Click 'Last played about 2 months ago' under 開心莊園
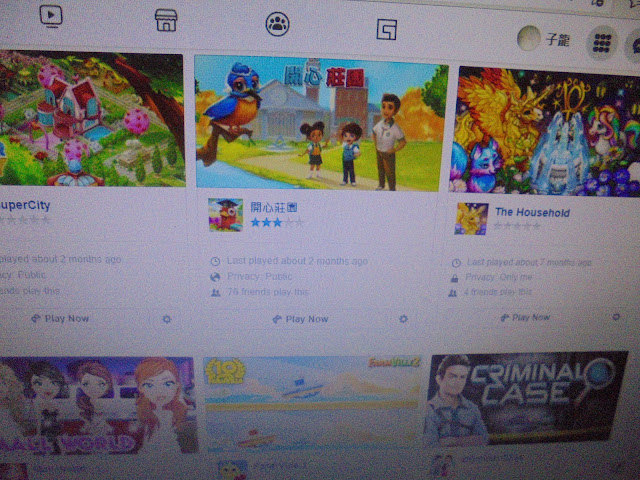Screen dimensions: 640x480 pyautogui.click(x=297, y=261)
